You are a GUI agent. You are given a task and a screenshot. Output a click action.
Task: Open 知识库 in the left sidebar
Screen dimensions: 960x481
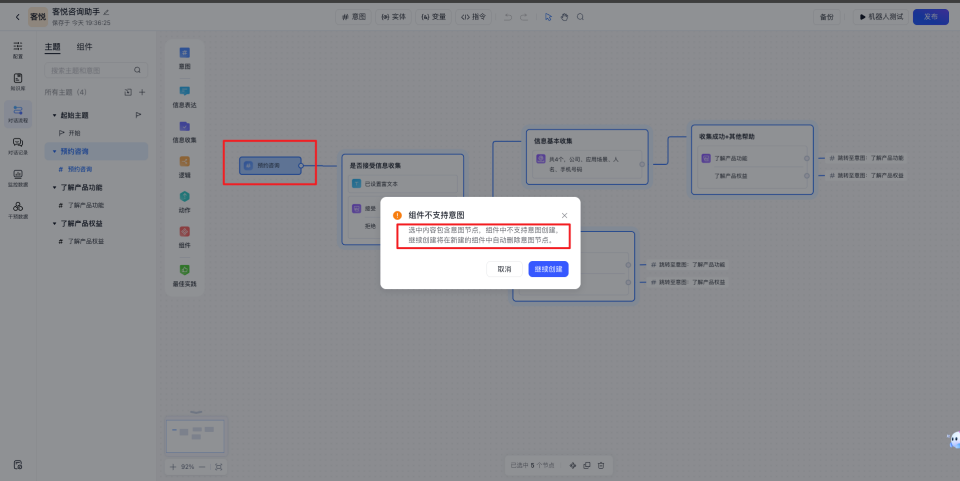coord(18,80)
